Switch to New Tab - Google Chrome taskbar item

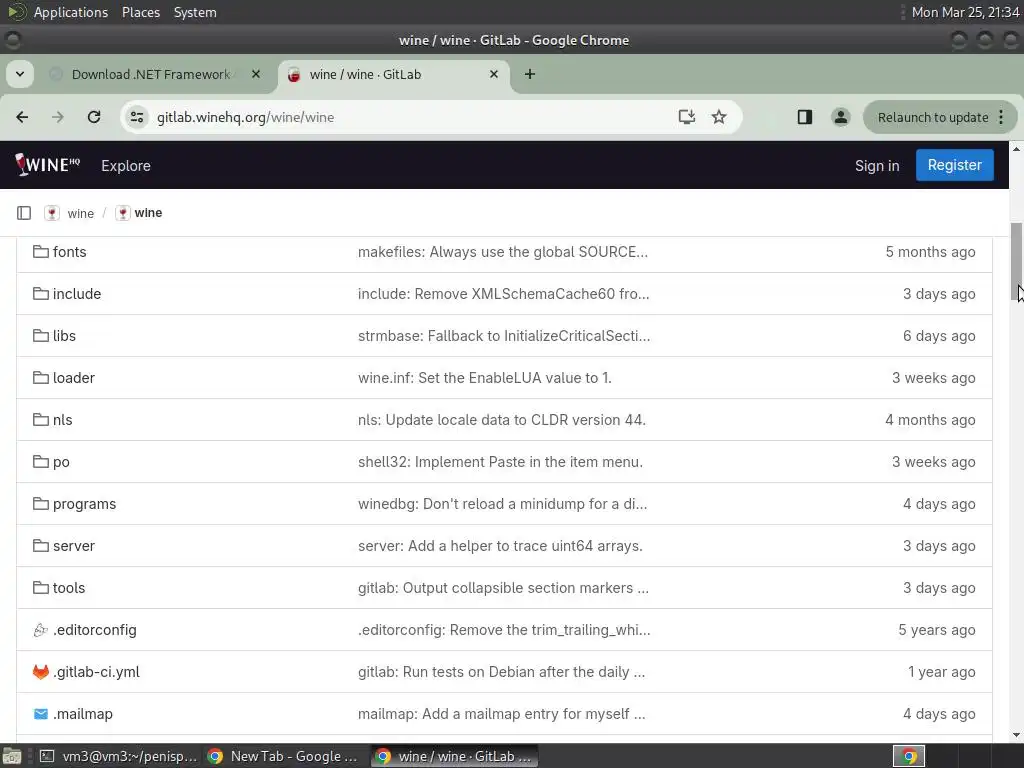[x=282, y=756]
